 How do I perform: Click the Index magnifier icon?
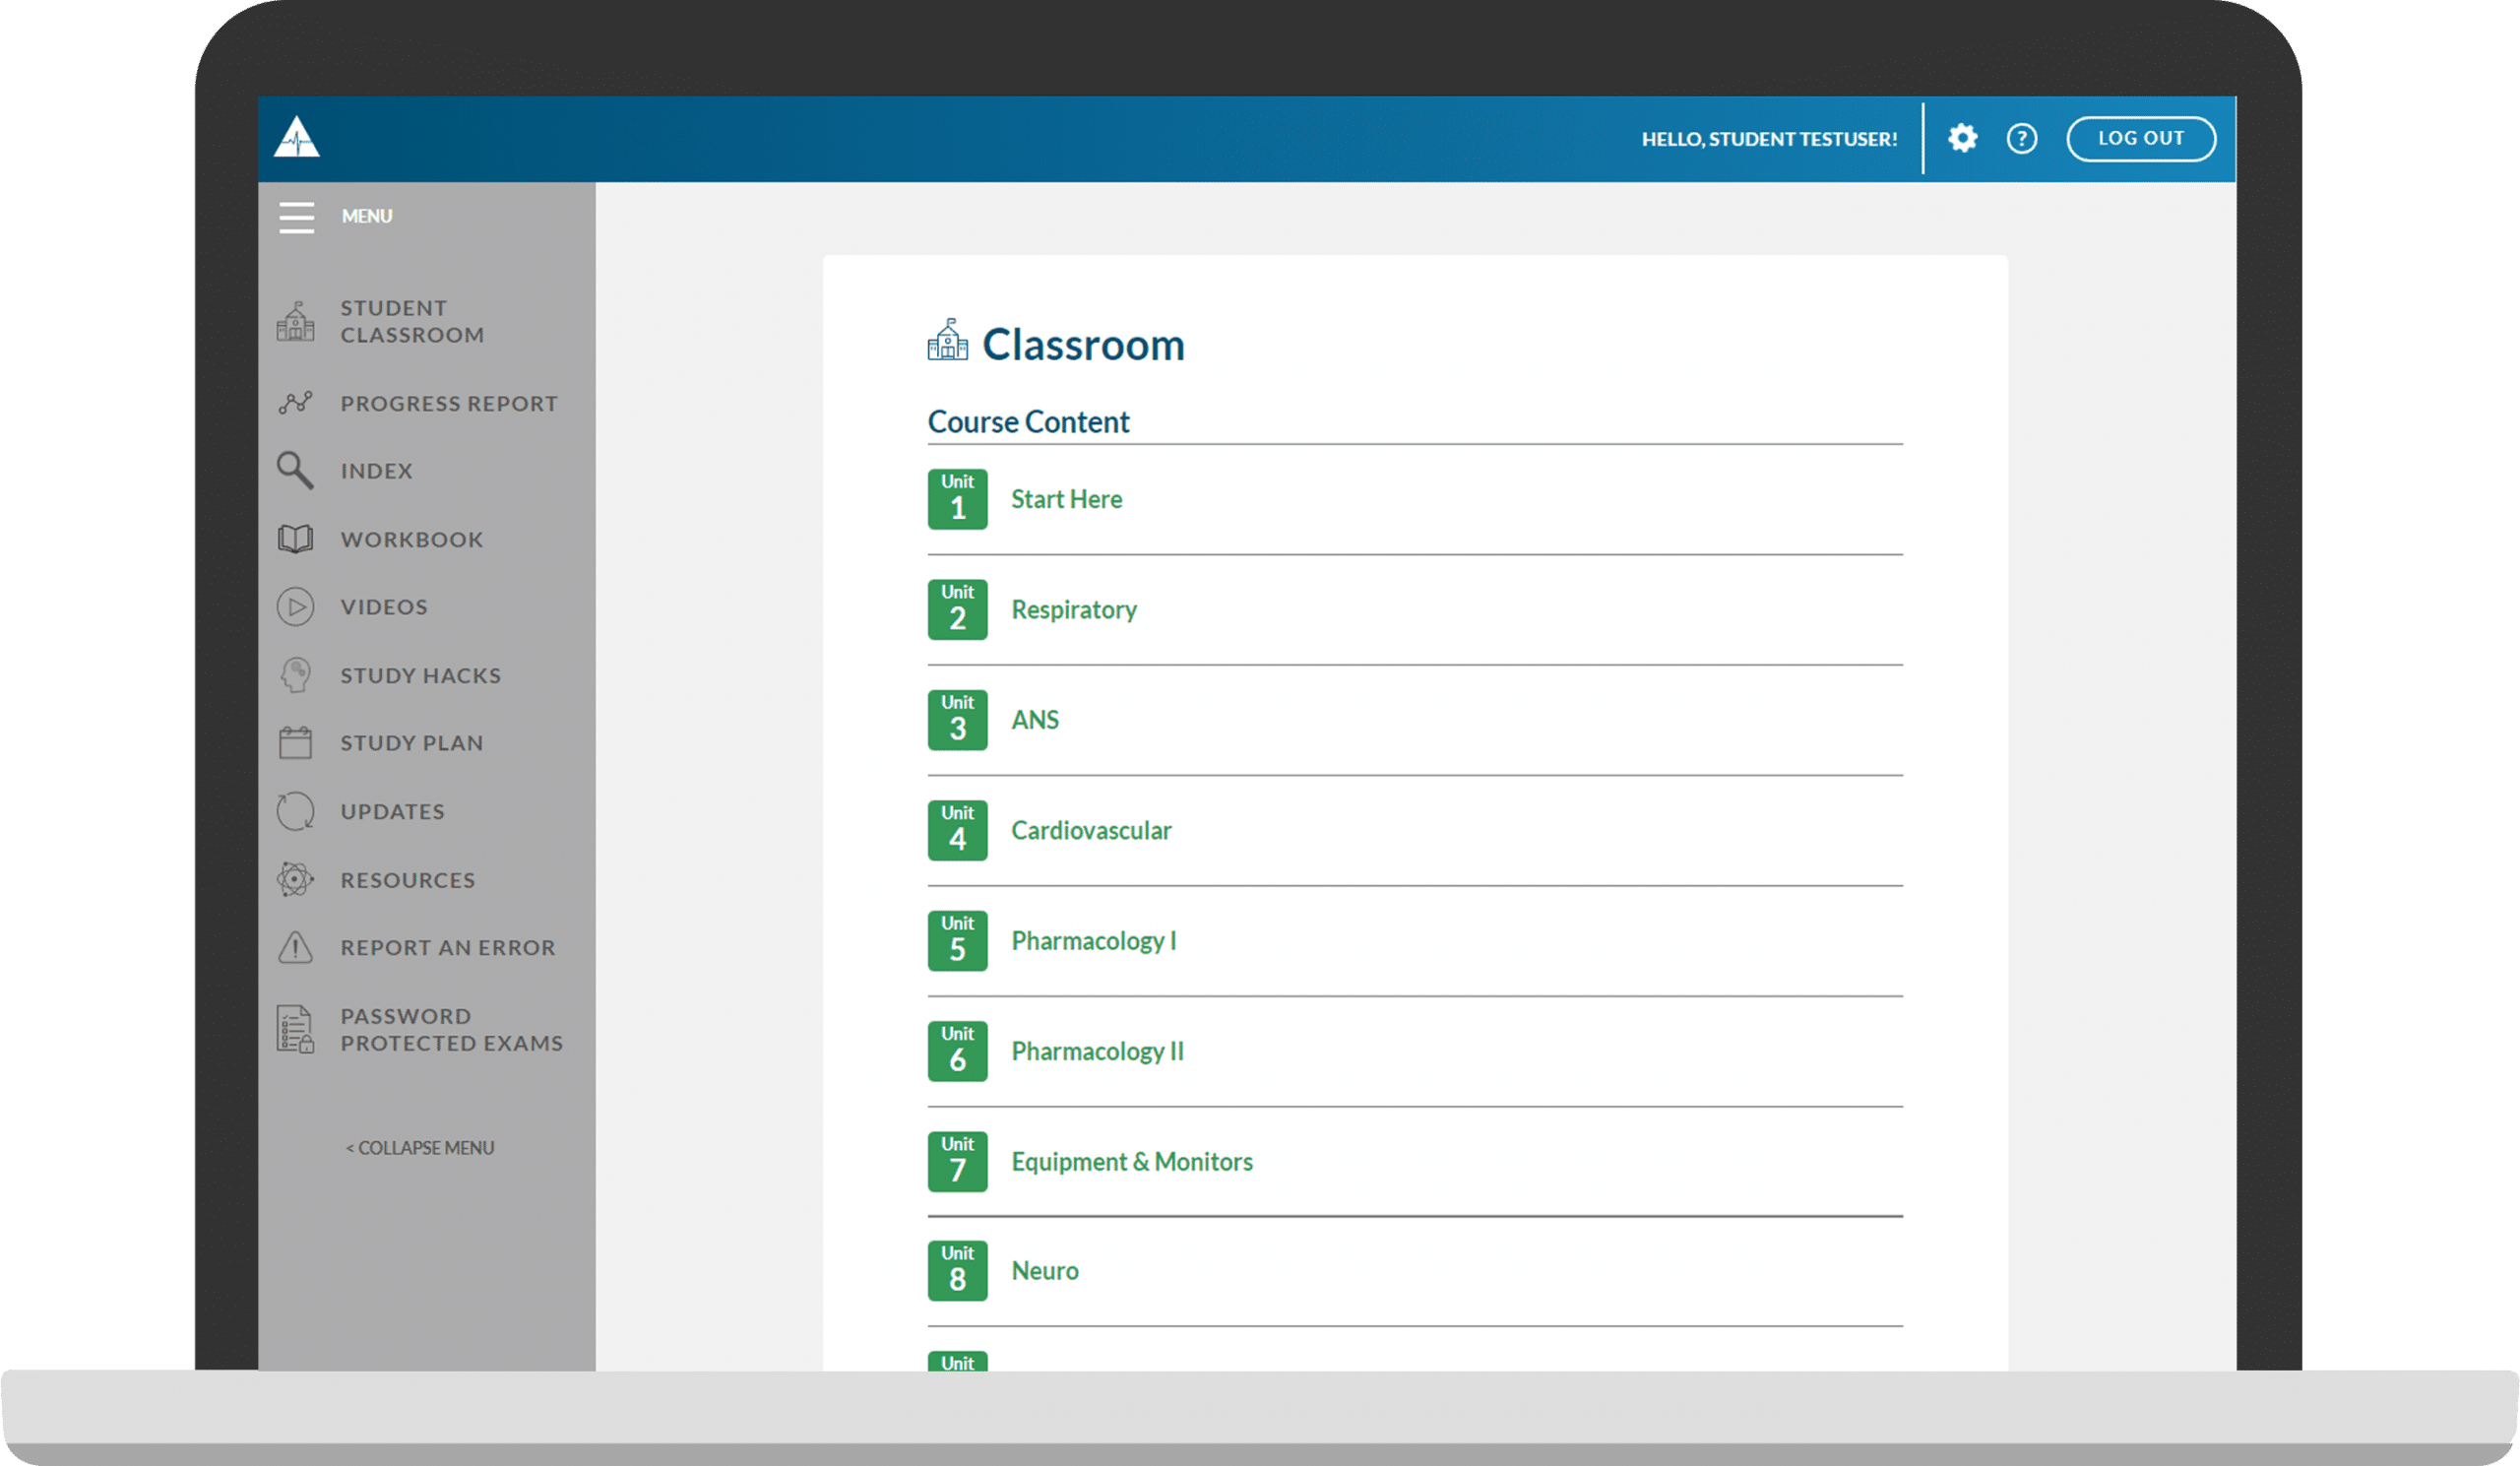[295, 470]
